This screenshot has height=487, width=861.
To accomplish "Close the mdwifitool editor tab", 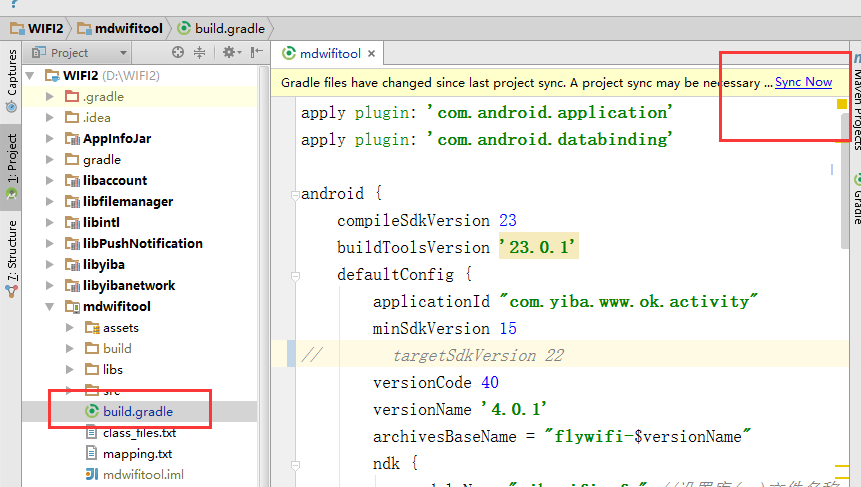I will (371, 54).
